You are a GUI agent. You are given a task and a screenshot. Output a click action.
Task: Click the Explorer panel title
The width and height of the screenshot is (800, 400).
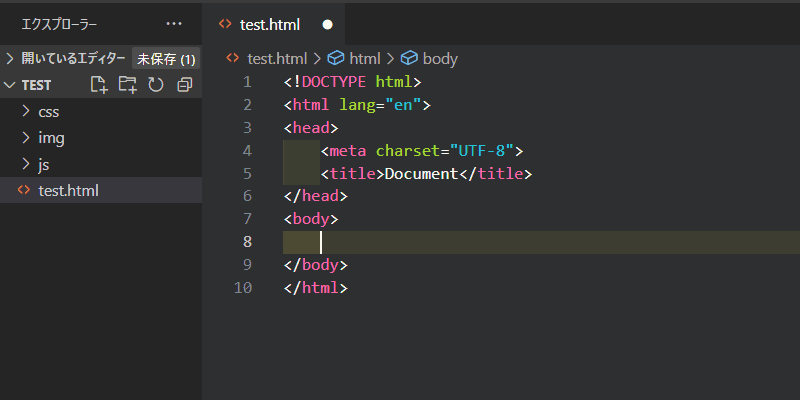point(59,24)
